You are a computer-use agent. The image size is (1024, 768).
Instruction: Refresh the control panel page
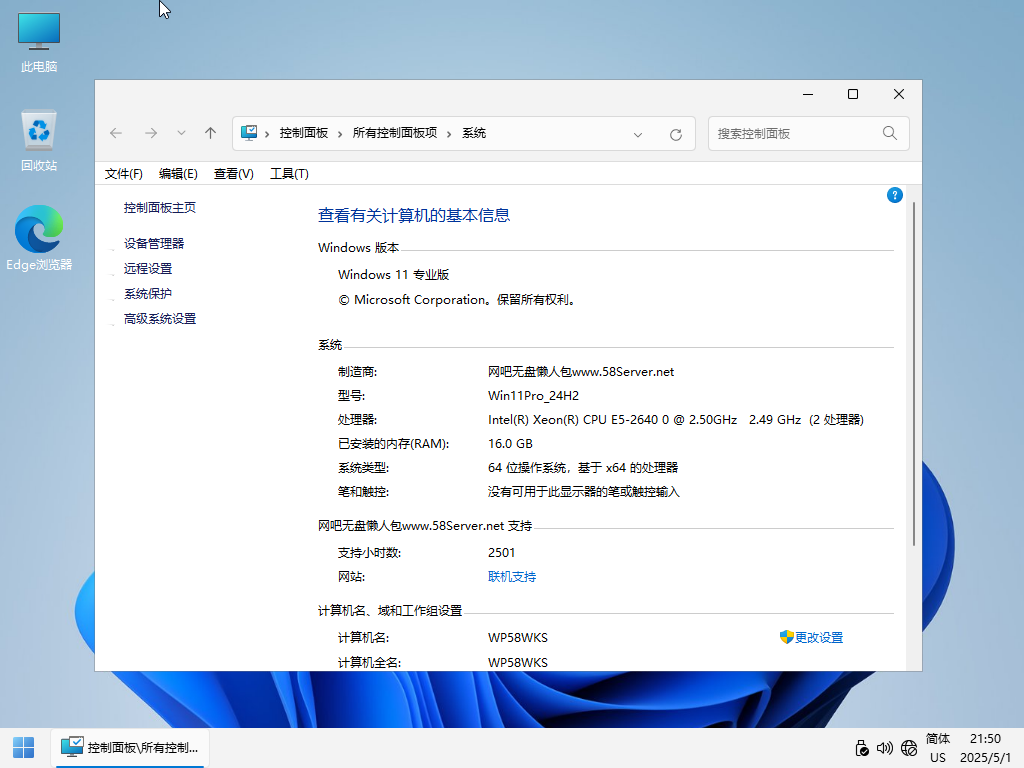(676, 135)
